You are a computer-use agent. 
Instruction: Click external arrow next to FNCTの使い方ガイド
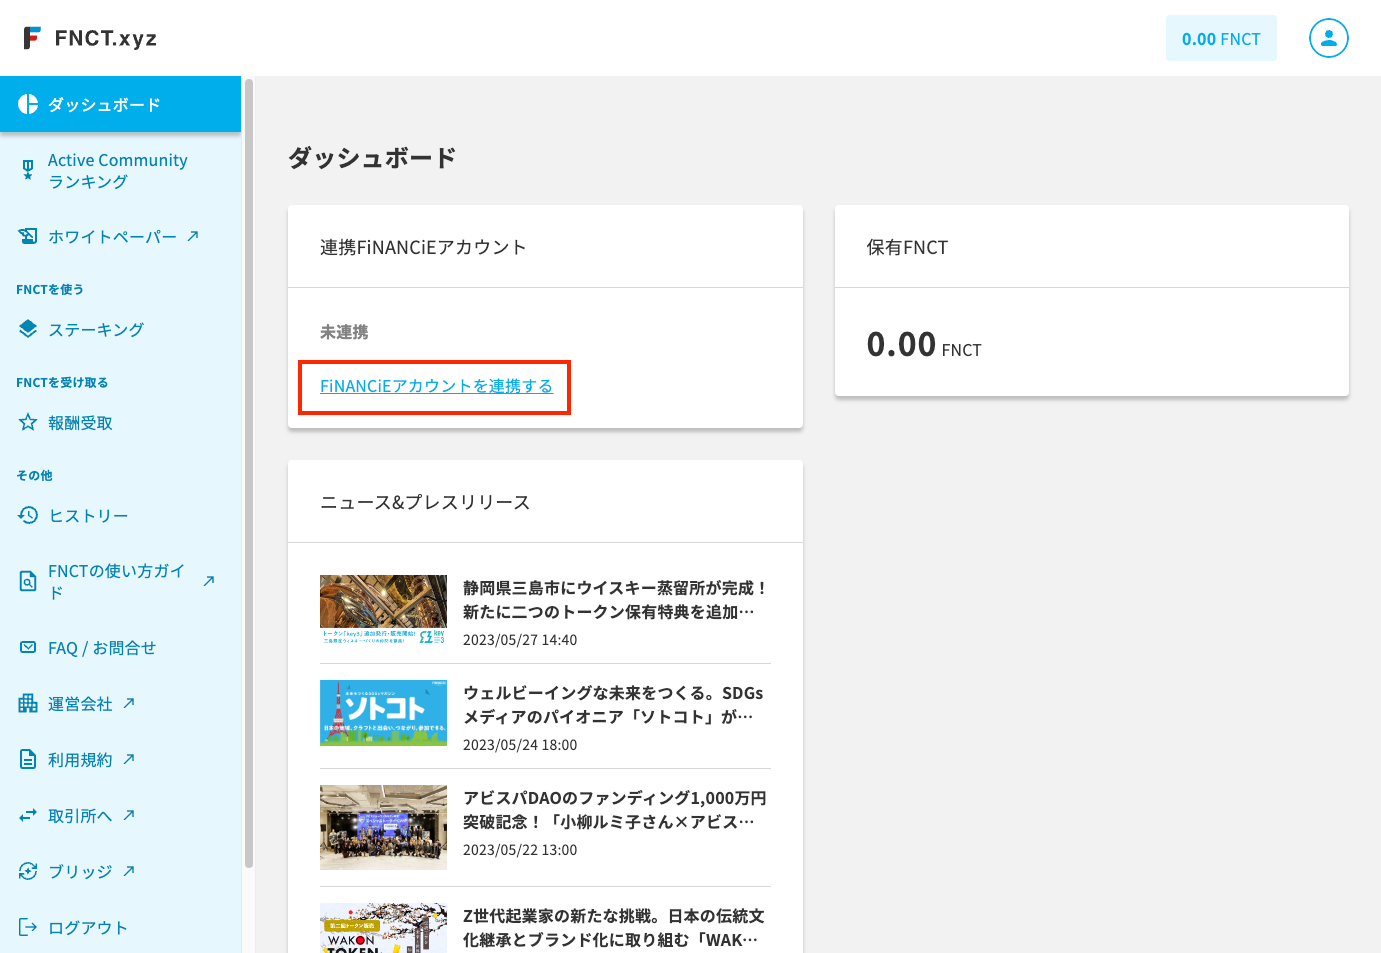pyautogui.click(x=209, y=580)
